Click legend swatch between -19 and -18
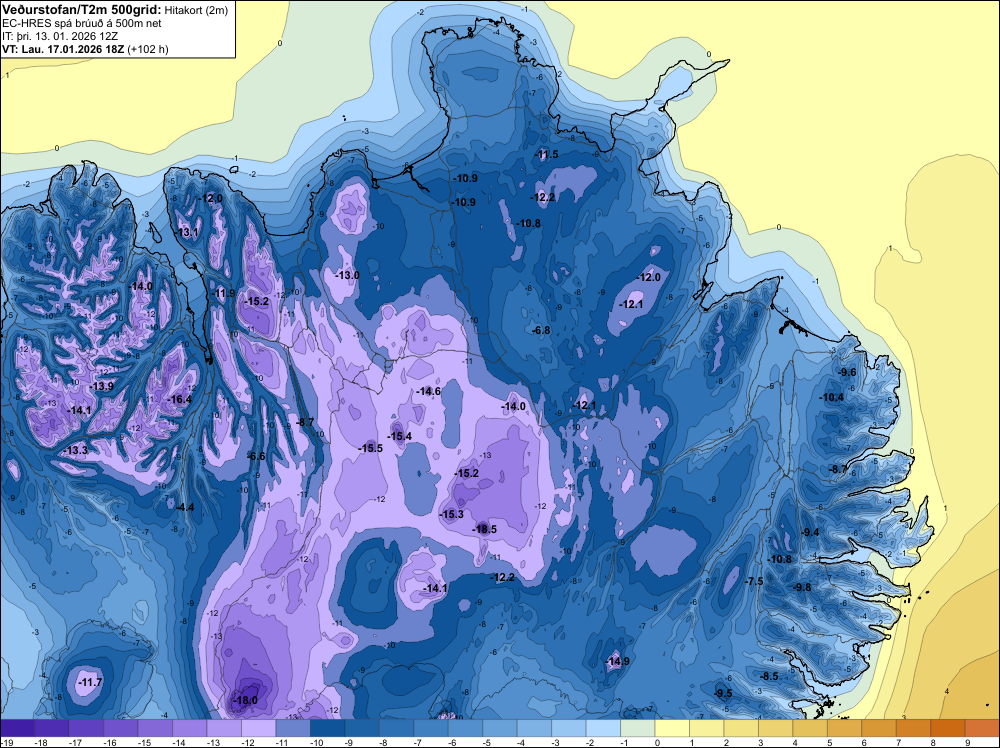The image size is (1000, 748). [x=17, y=728]
